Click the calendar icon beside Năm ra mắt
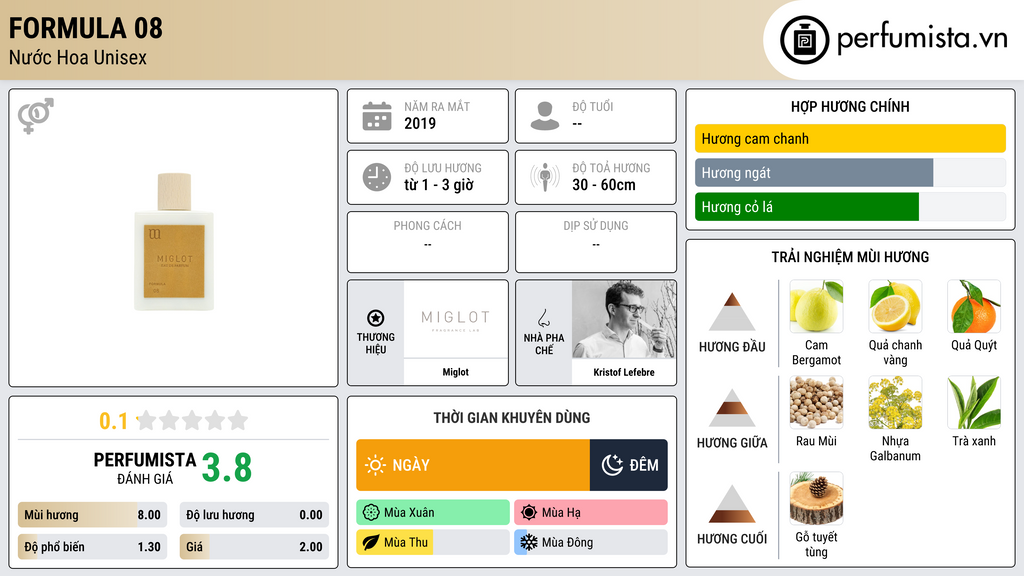This screenshot has width=1024, height=576. click(x=377, y=116)
